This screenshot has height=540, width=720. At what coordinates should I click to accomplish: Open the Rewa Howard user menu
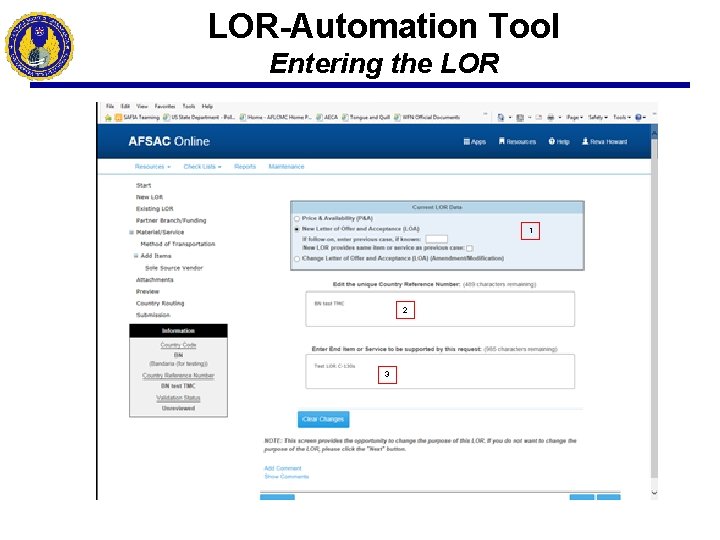604,142
